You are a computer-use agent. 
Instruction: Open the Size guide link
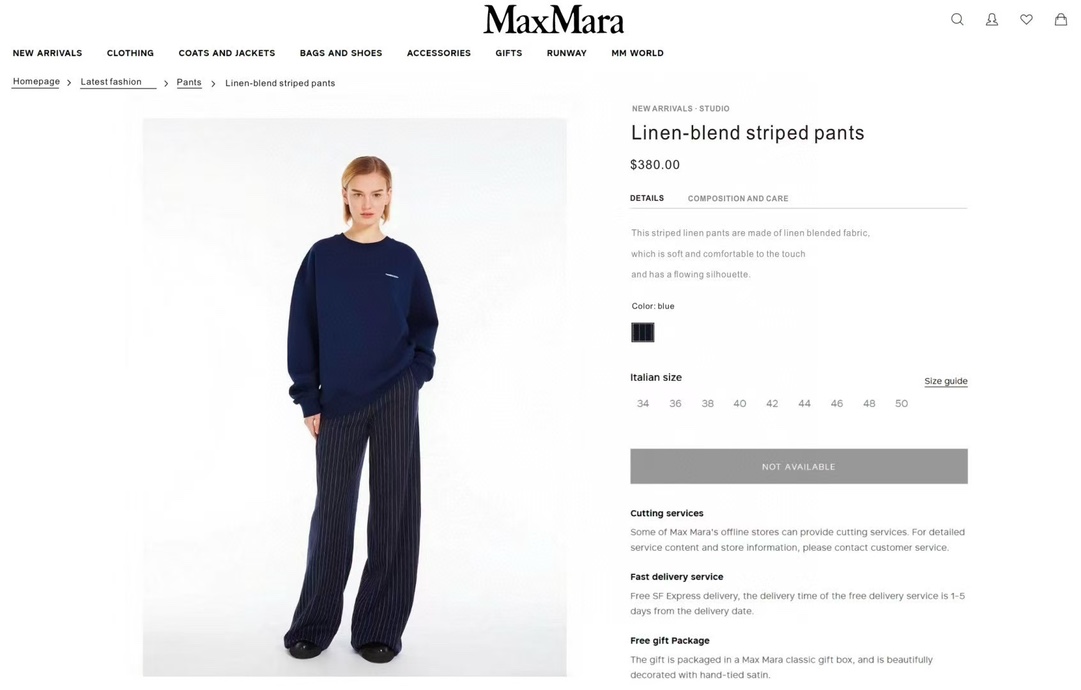[946, 381]
